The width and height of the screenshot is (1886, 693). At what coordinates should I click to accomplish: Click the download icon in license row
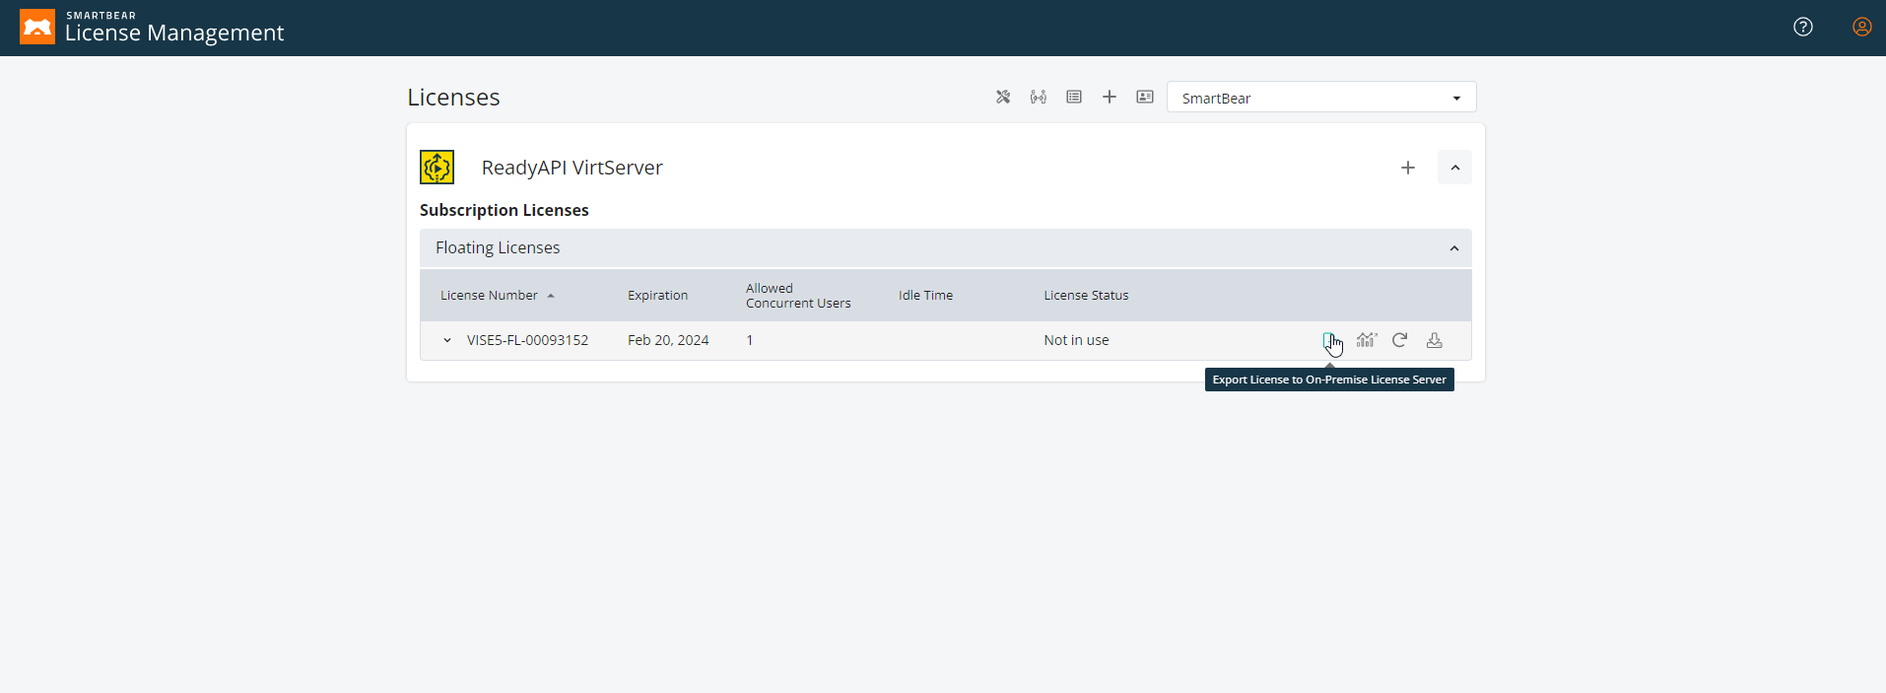pos(1434,340)
